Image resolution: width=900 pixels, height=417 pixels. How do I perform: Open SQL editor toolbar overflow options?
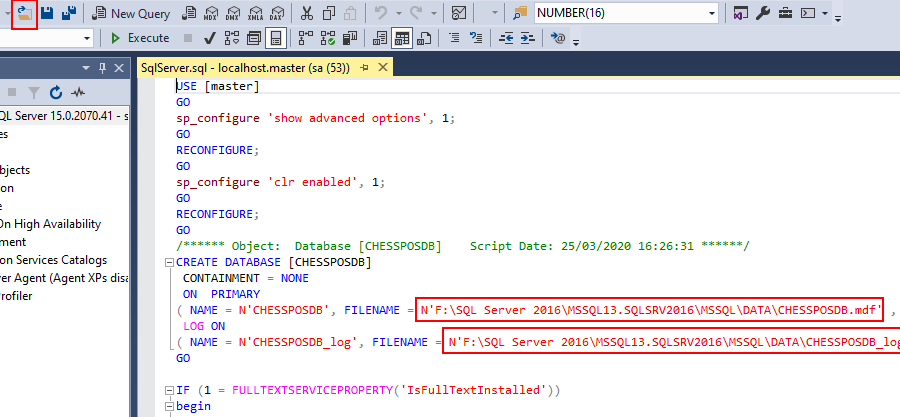(576, 43)
